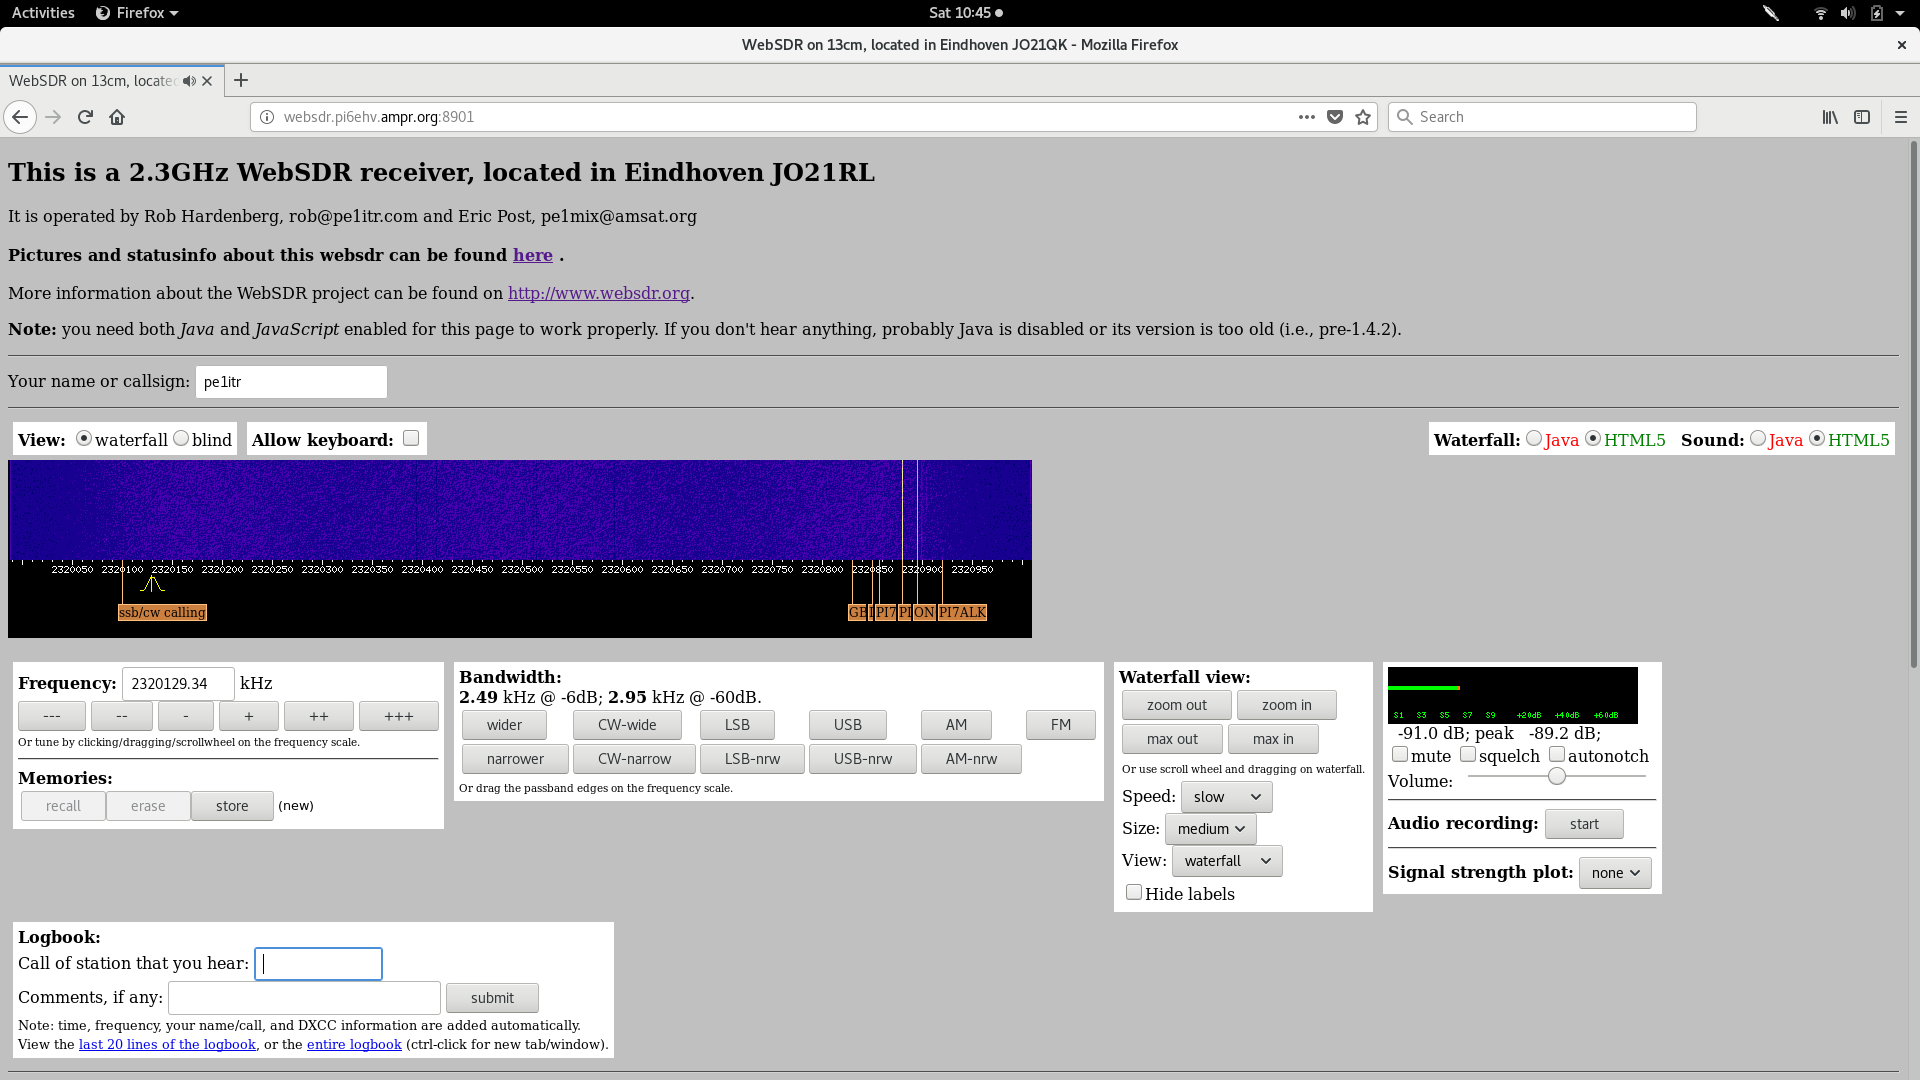Open the Activities overview
Screen dimensions: 1920x1080
(43, 13)
